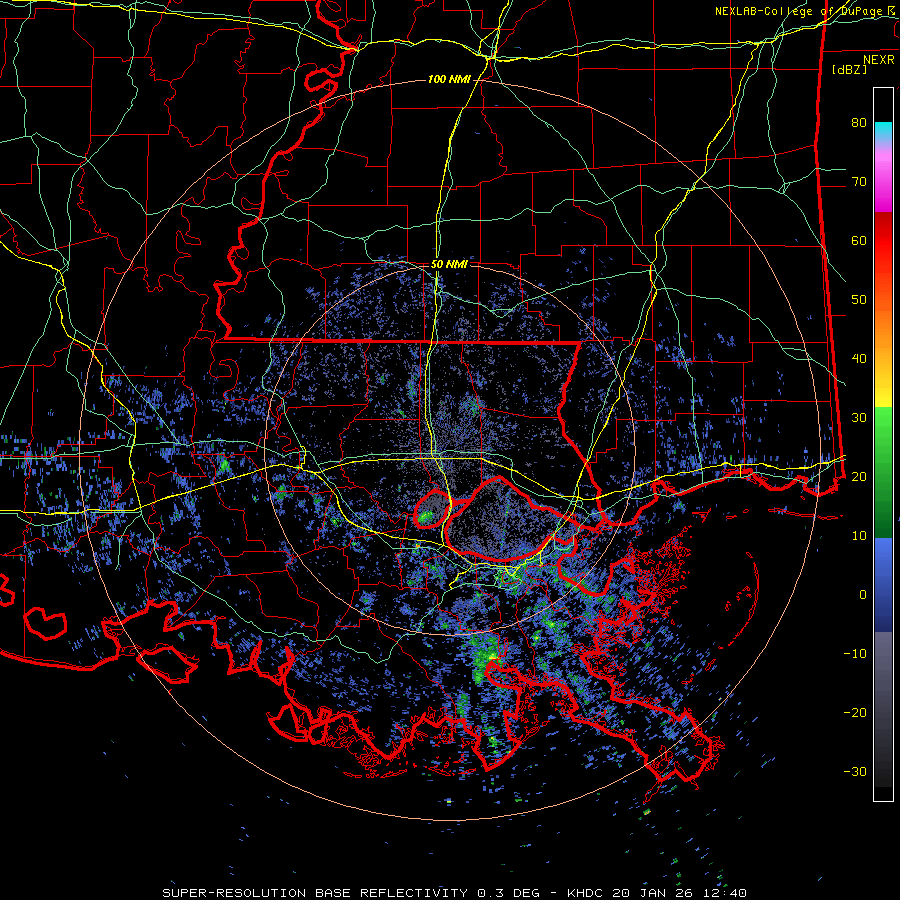The image size is (900, 900).
Task: Click the cyan band atop the color bar
Action: coord(883,133)
